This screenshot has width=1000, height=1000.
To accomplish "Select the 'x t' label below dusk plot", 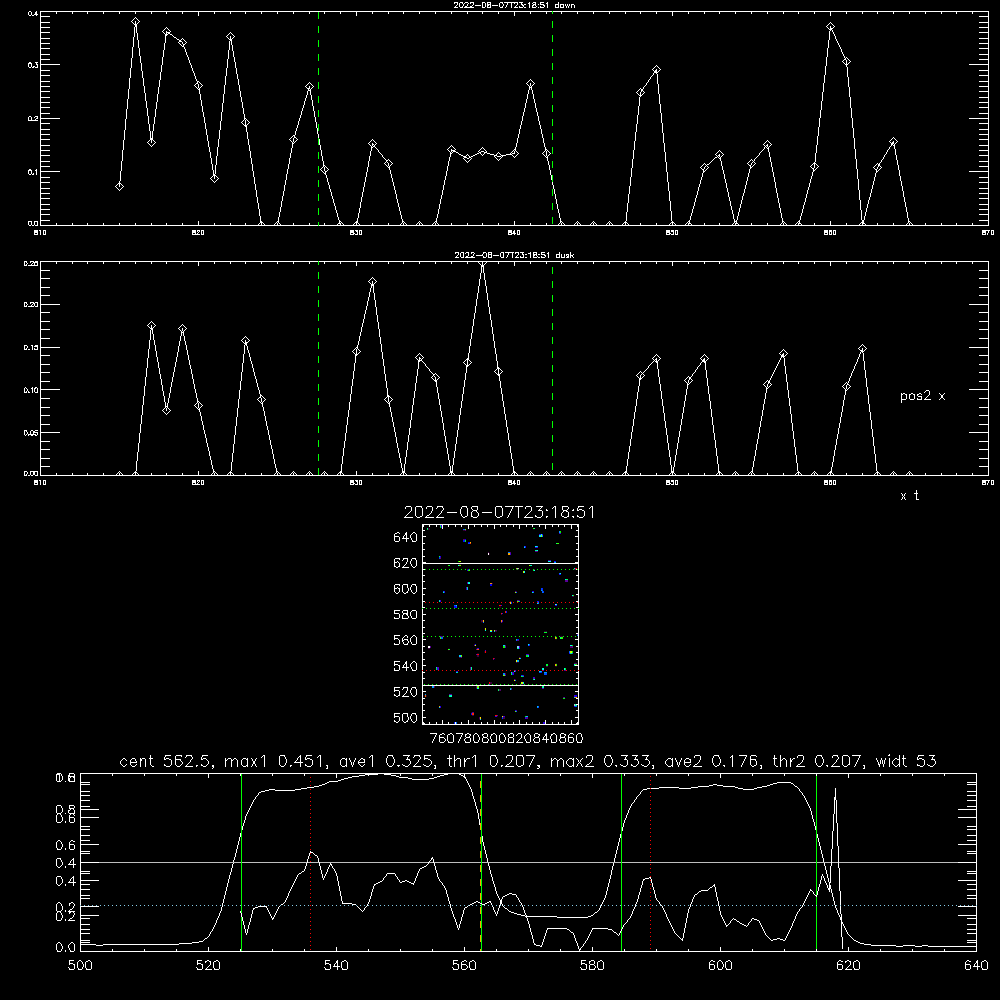I will pos(909,496).
